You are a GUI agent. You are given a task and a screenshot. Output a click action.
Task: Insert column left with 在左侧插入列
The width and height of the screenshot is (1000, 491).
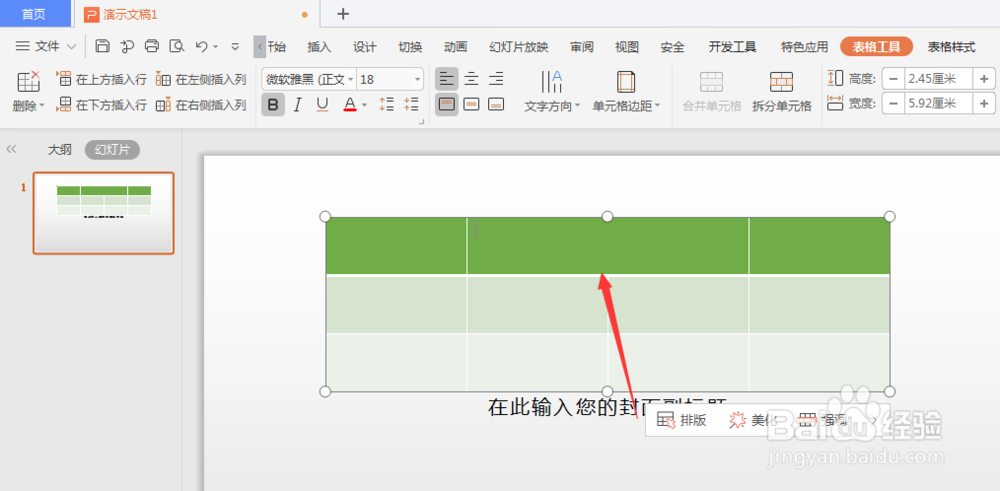202,80
